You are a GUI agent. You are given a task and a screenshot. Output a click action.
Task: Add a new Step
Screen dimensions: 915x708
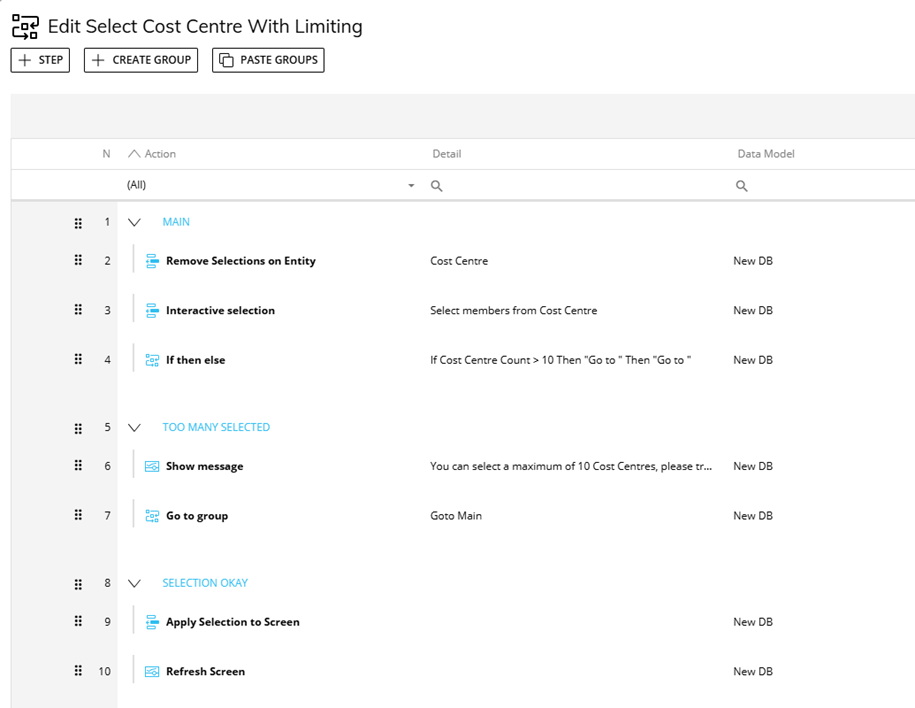40,60
